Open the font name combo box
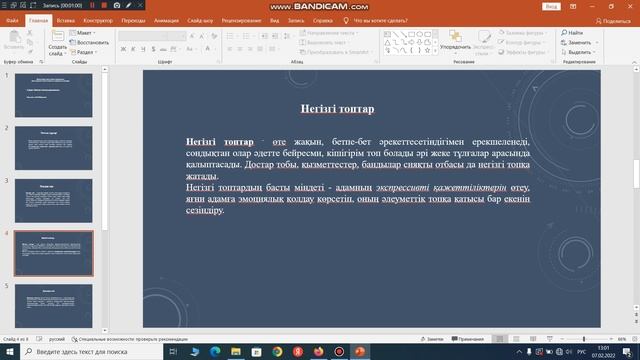 [143, 36]
